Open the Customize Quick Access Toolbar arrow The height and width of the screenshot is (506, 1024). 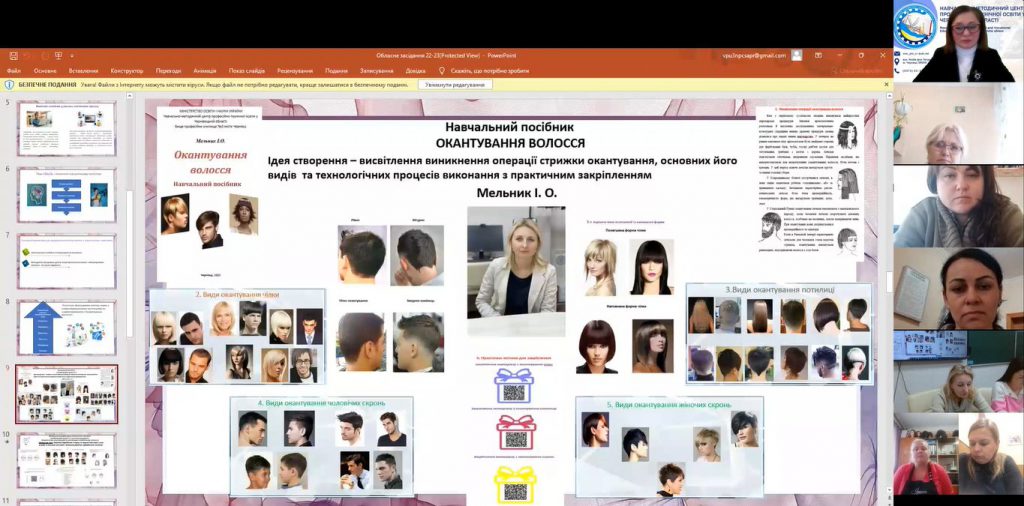click(x=72, y=55)
